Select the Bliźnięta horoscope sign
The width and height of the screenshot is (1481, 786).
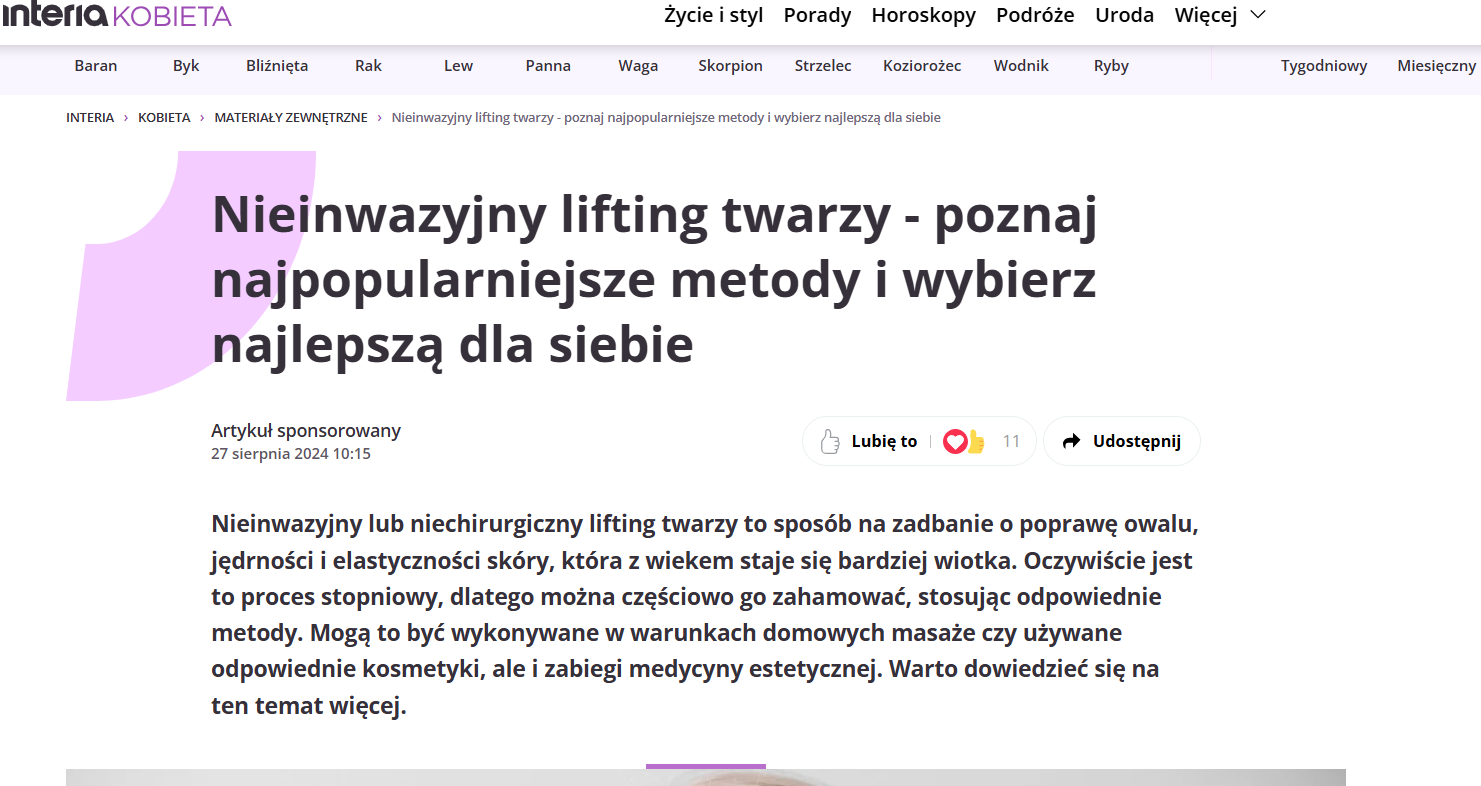point(277,66)
